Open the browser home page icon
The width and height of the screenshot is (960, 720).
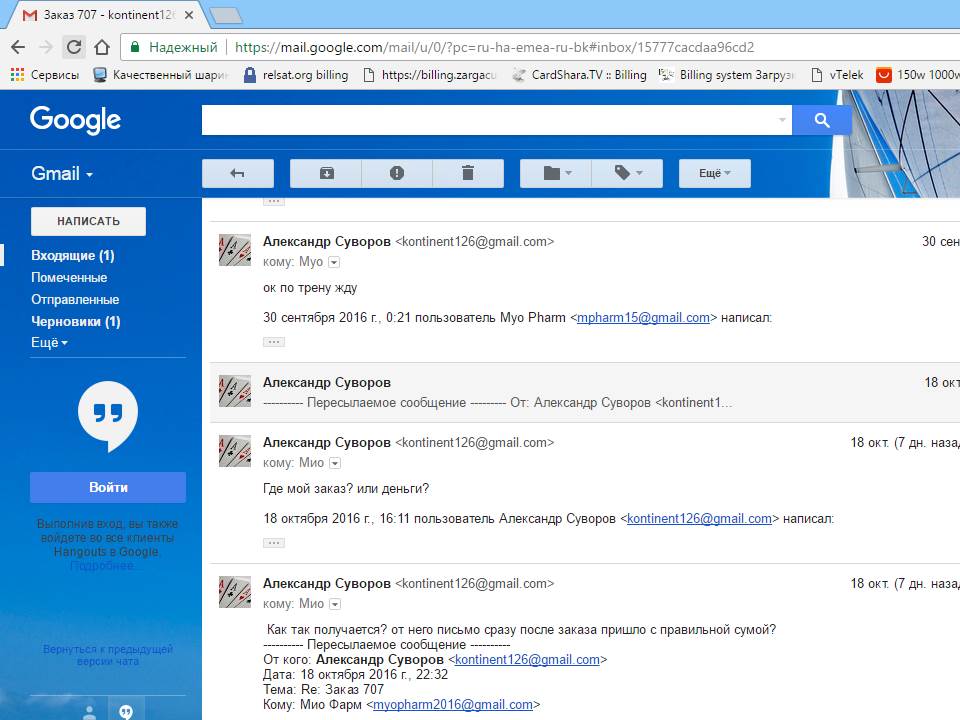click(x=102, y=47)
